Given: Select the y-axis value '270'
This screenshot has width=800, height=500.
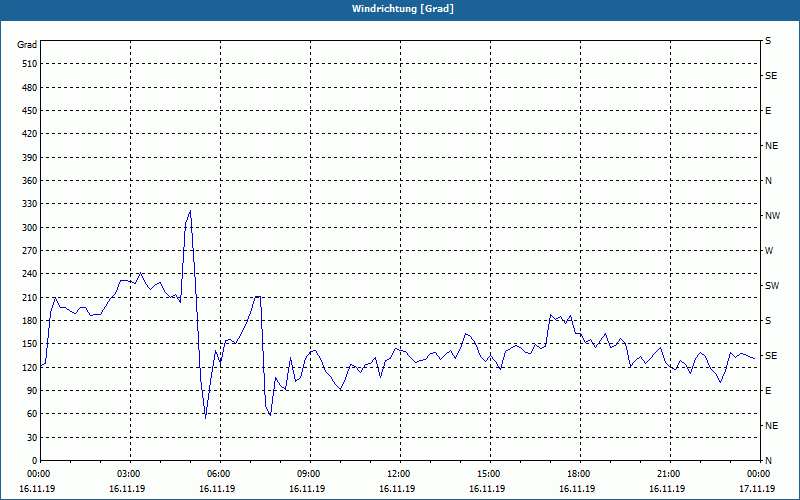Looking at the screenshot, I should click(x=30, y=251).
